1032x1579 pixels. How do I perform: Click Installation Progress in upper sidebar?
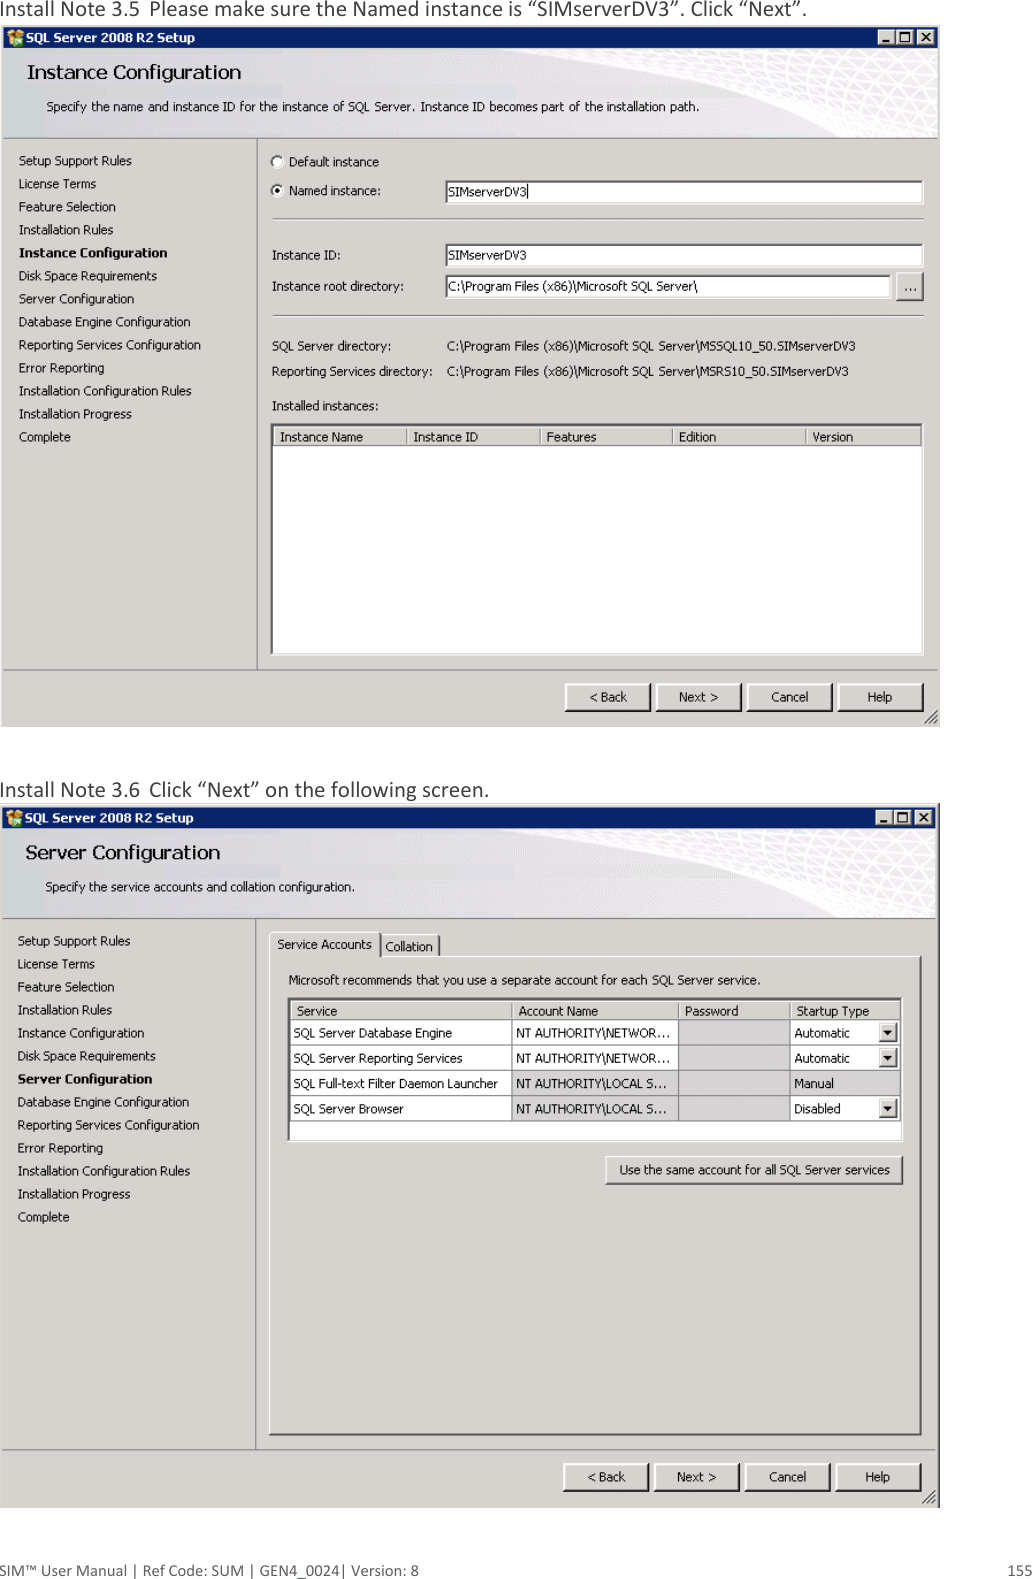[x=75, y=414]
